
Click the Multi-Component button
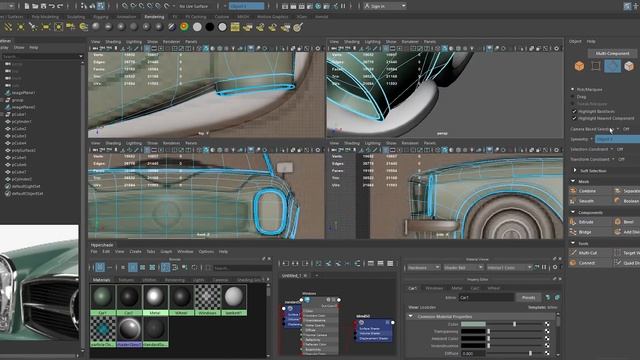coord(612,53)
